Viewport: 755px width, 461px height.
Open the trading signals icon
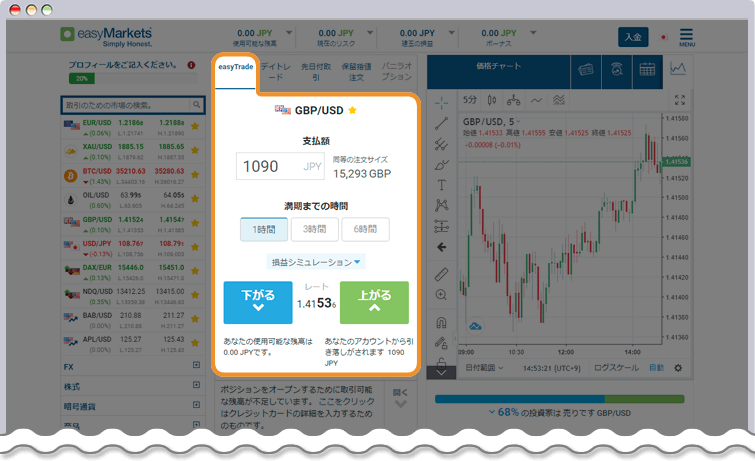coord(617,70)
